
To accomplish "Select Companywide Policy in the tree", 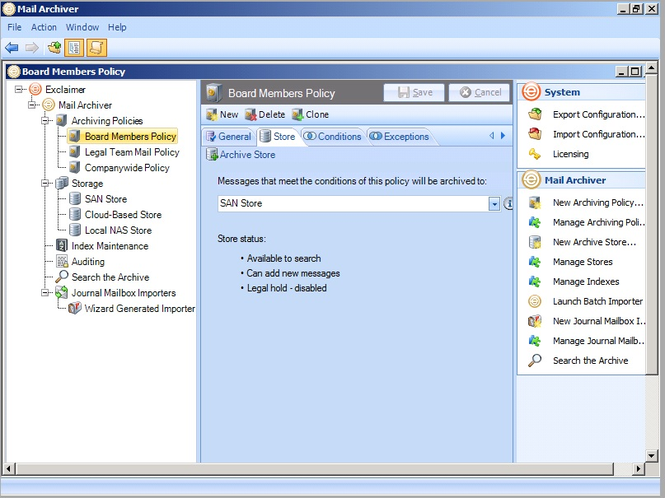I will pos(127,168).
